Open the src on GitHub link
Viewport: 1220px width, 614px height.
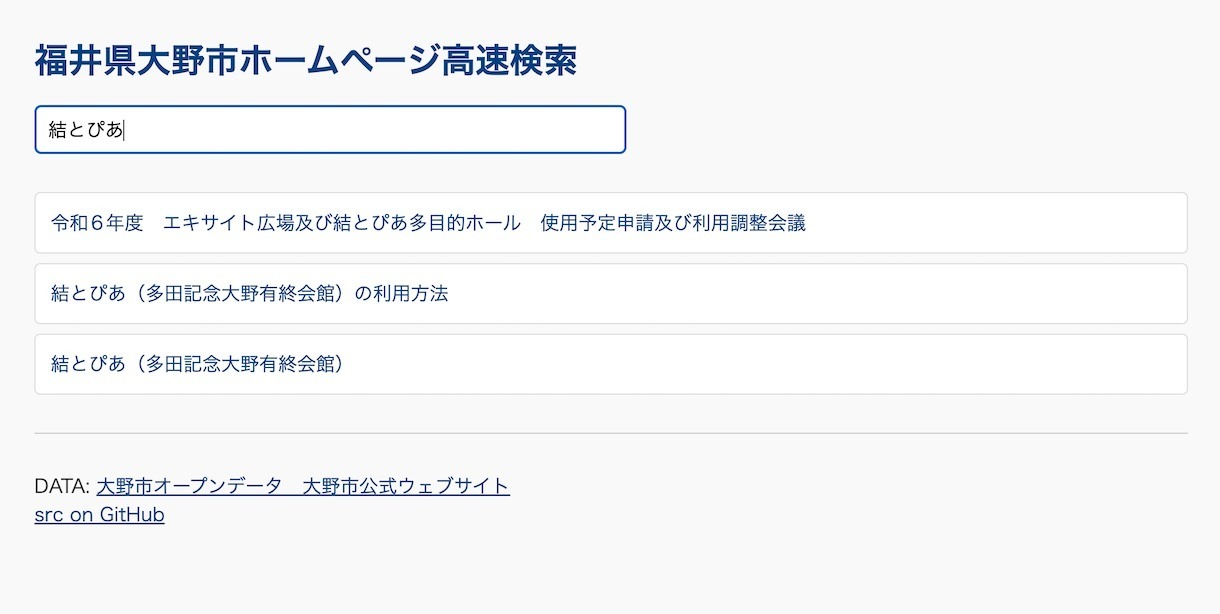pyautogui.click(x=99, y=515)
